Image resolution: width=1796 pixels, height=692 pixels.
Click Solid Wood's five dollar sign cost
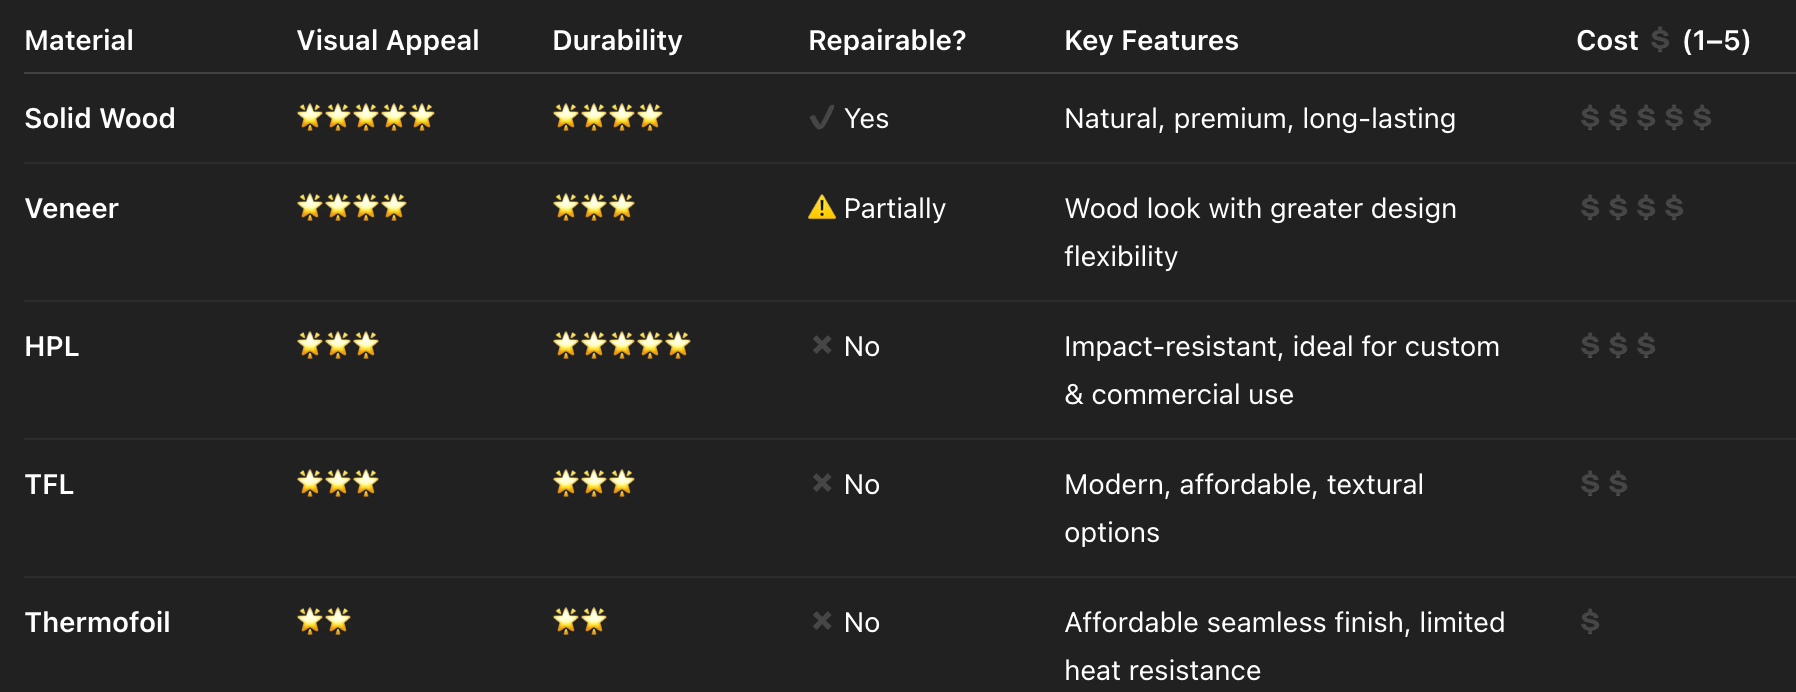pyautogui.click(x=1646, y=118)
